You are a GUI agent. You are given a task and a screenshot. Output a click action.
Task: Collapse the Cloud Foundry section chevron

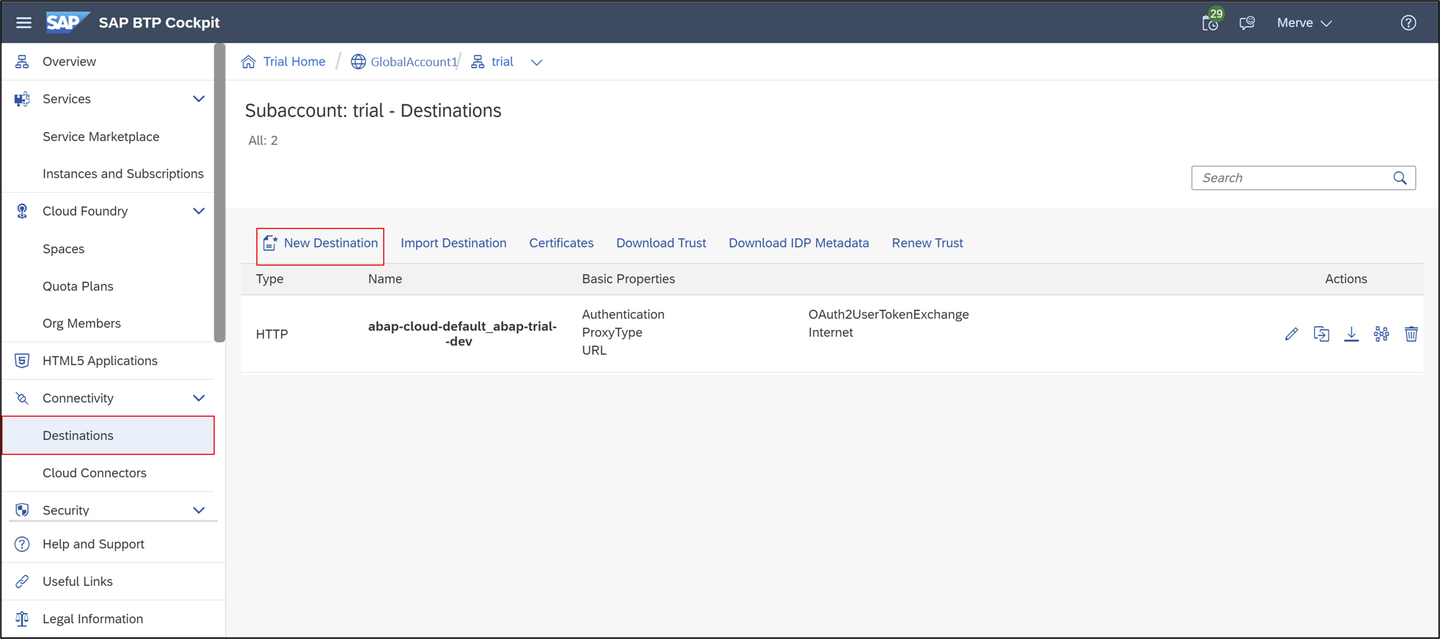click(199, 211)
